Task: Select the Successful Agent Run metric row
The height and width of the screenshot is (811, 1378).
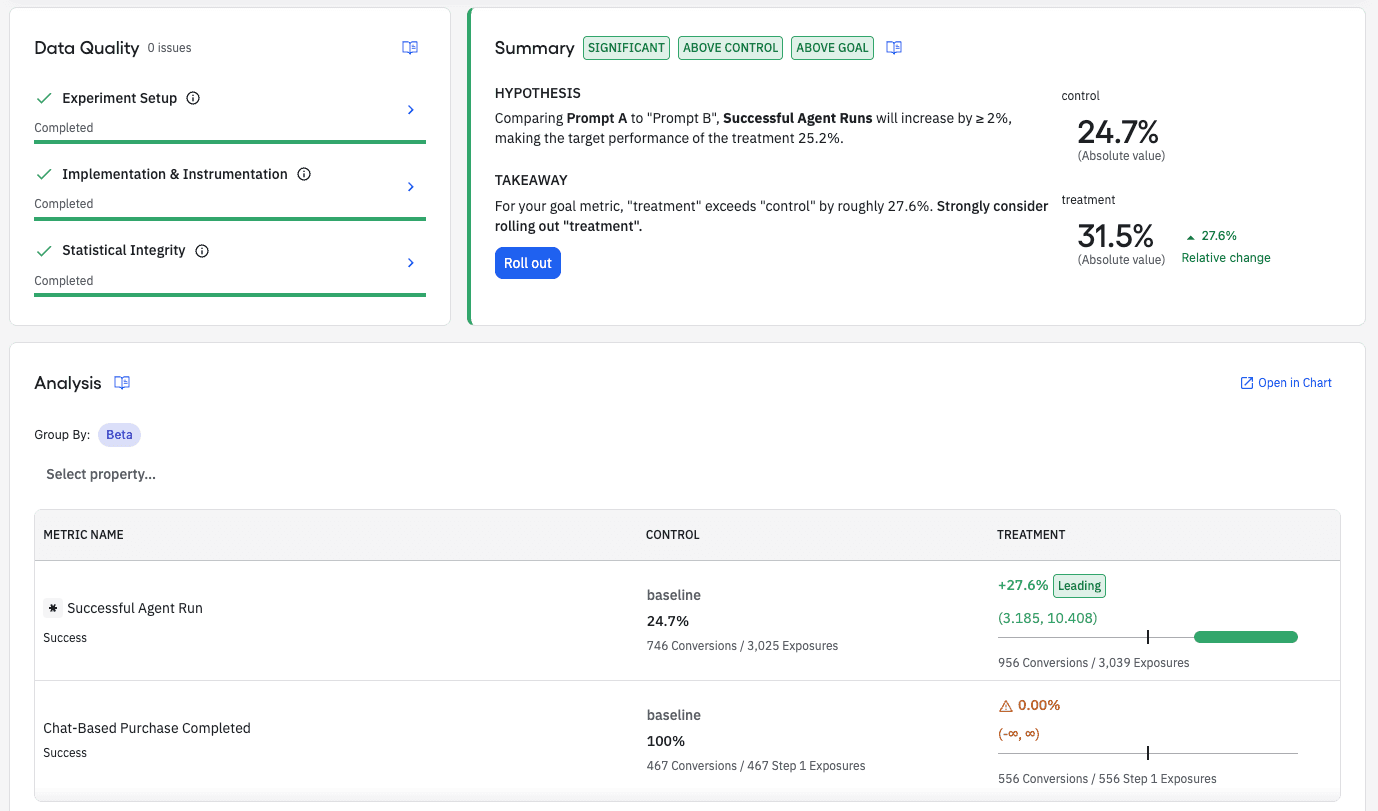Action: click(135, 608)
